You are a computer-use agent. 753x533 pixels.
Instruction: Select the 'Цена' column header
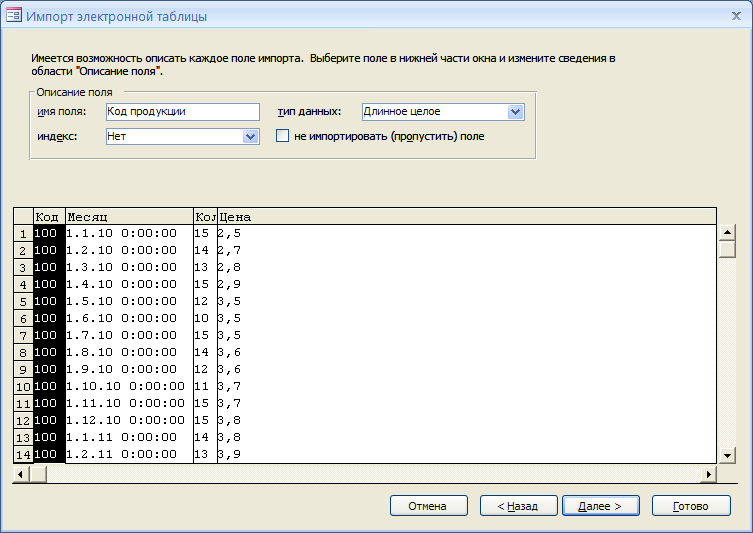pos(467,217)
